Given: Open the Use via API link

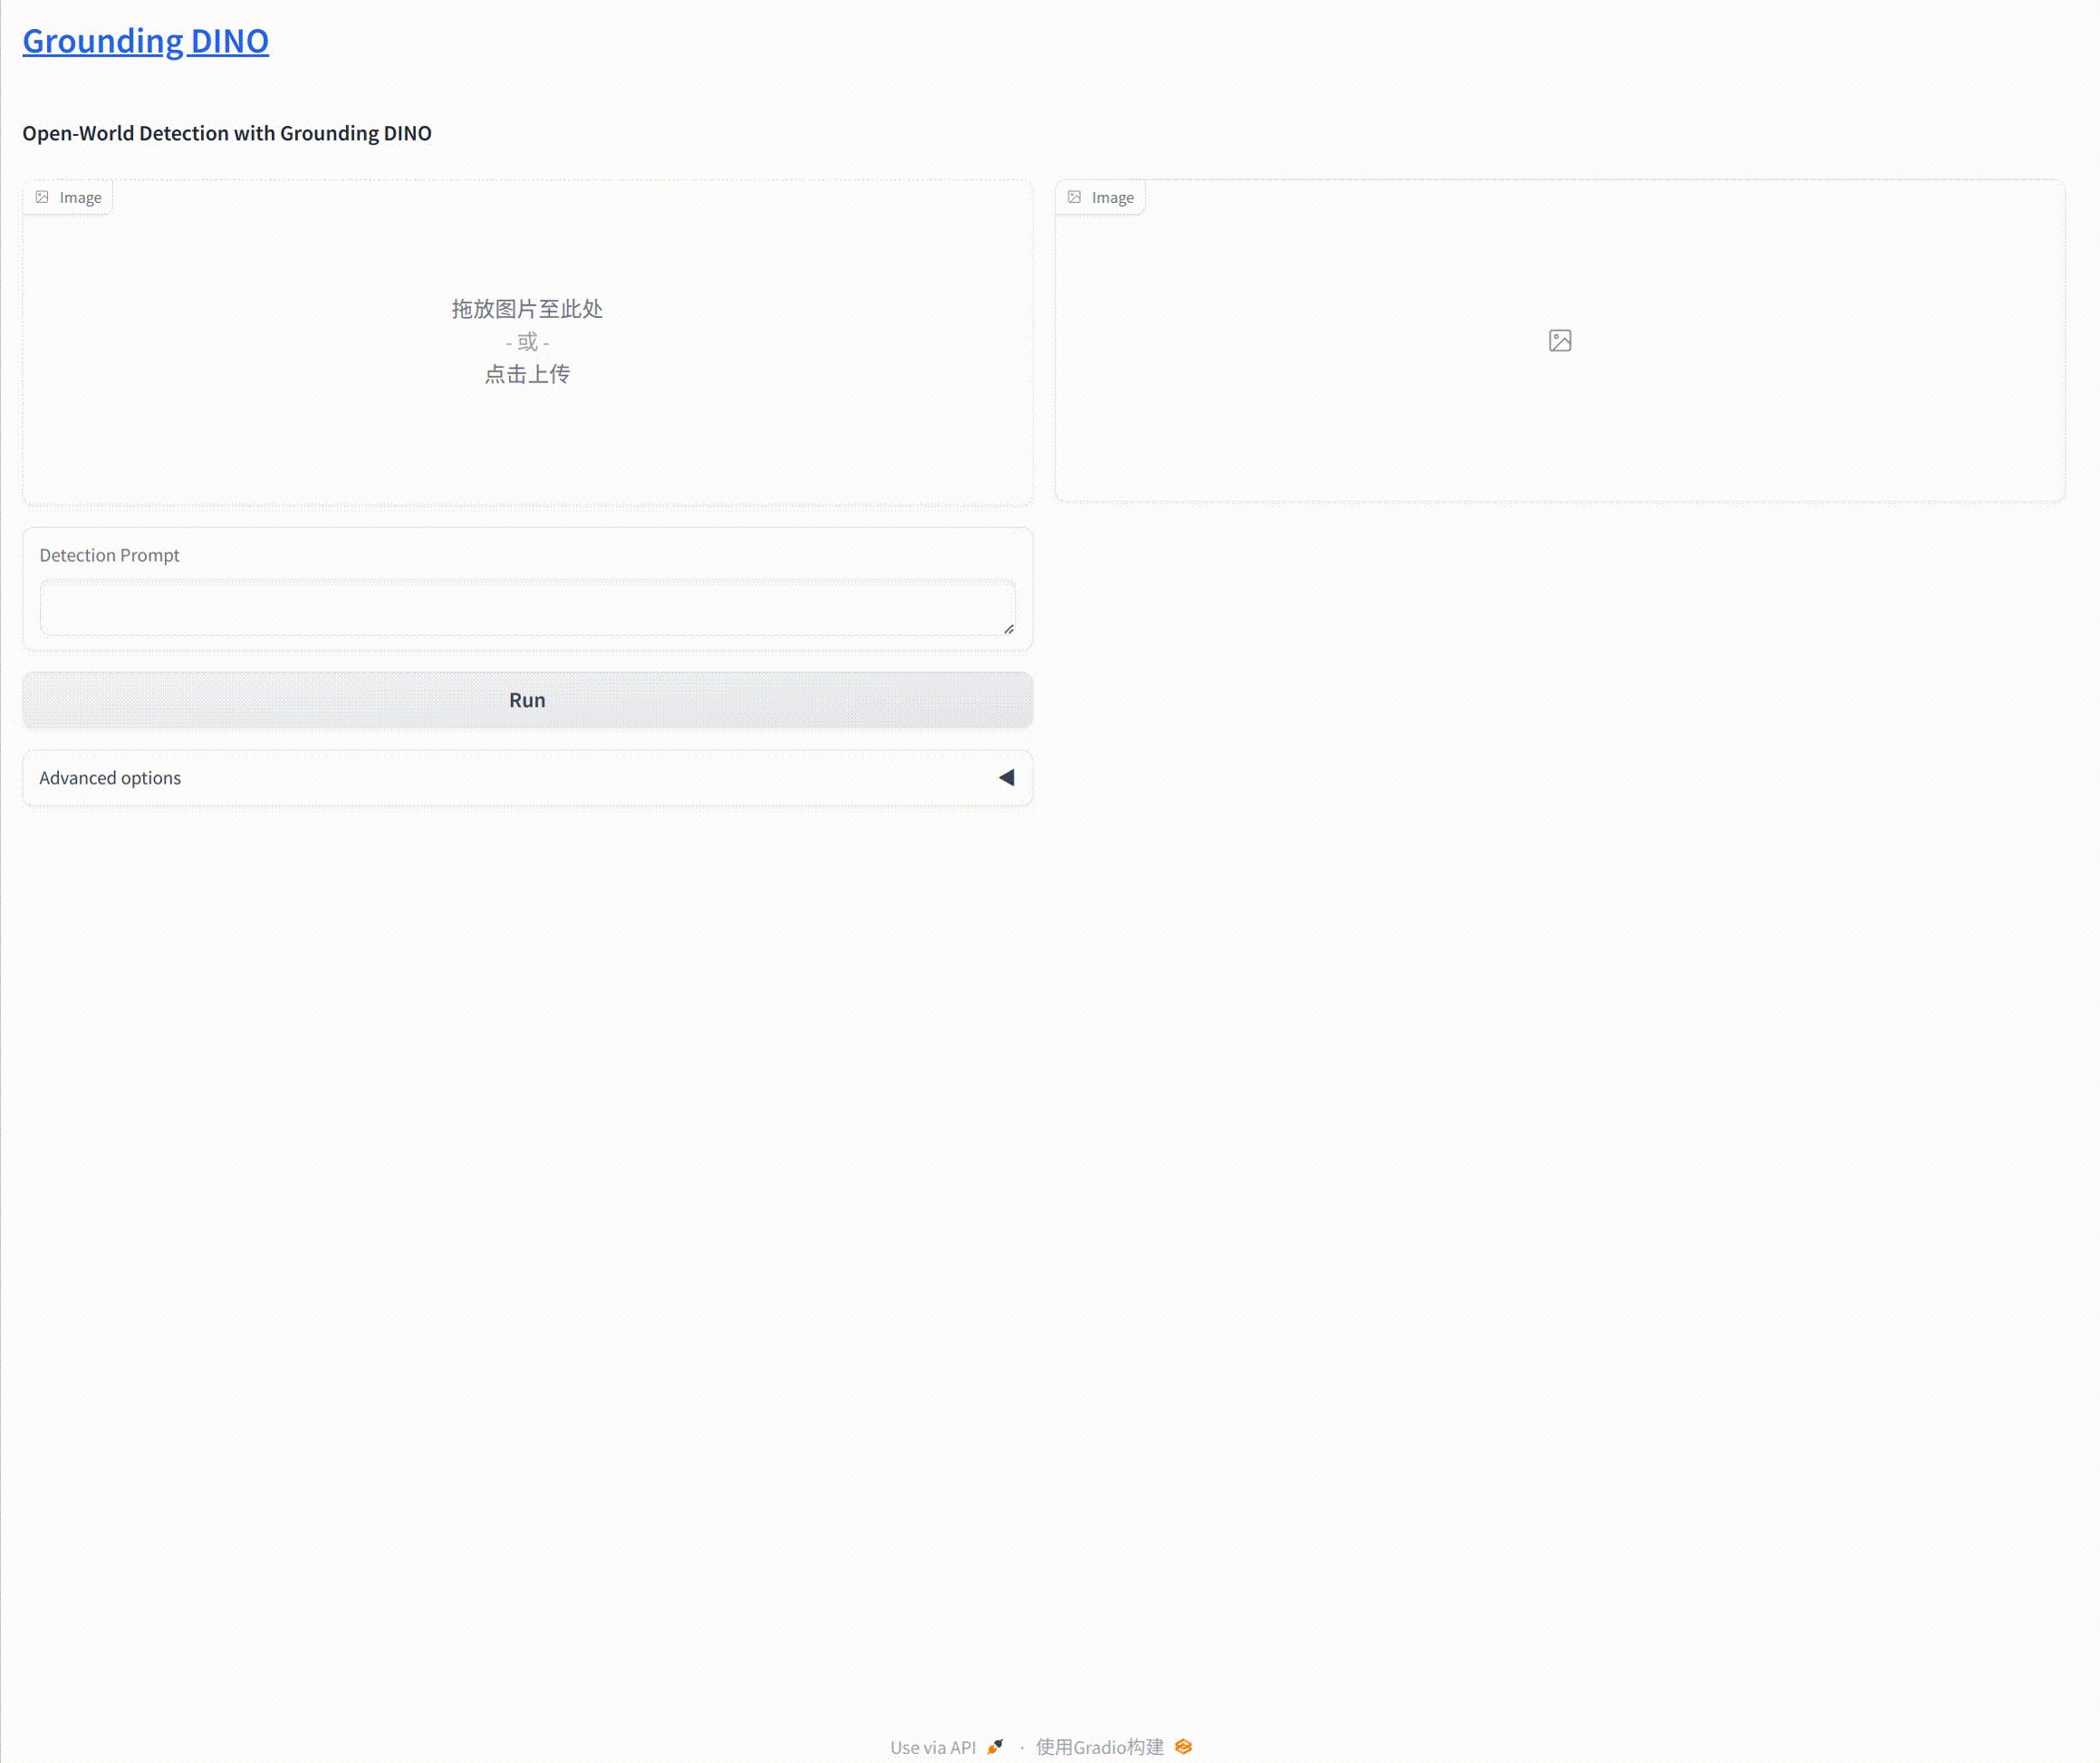Looking at the screenshot, I should 932,1747.
